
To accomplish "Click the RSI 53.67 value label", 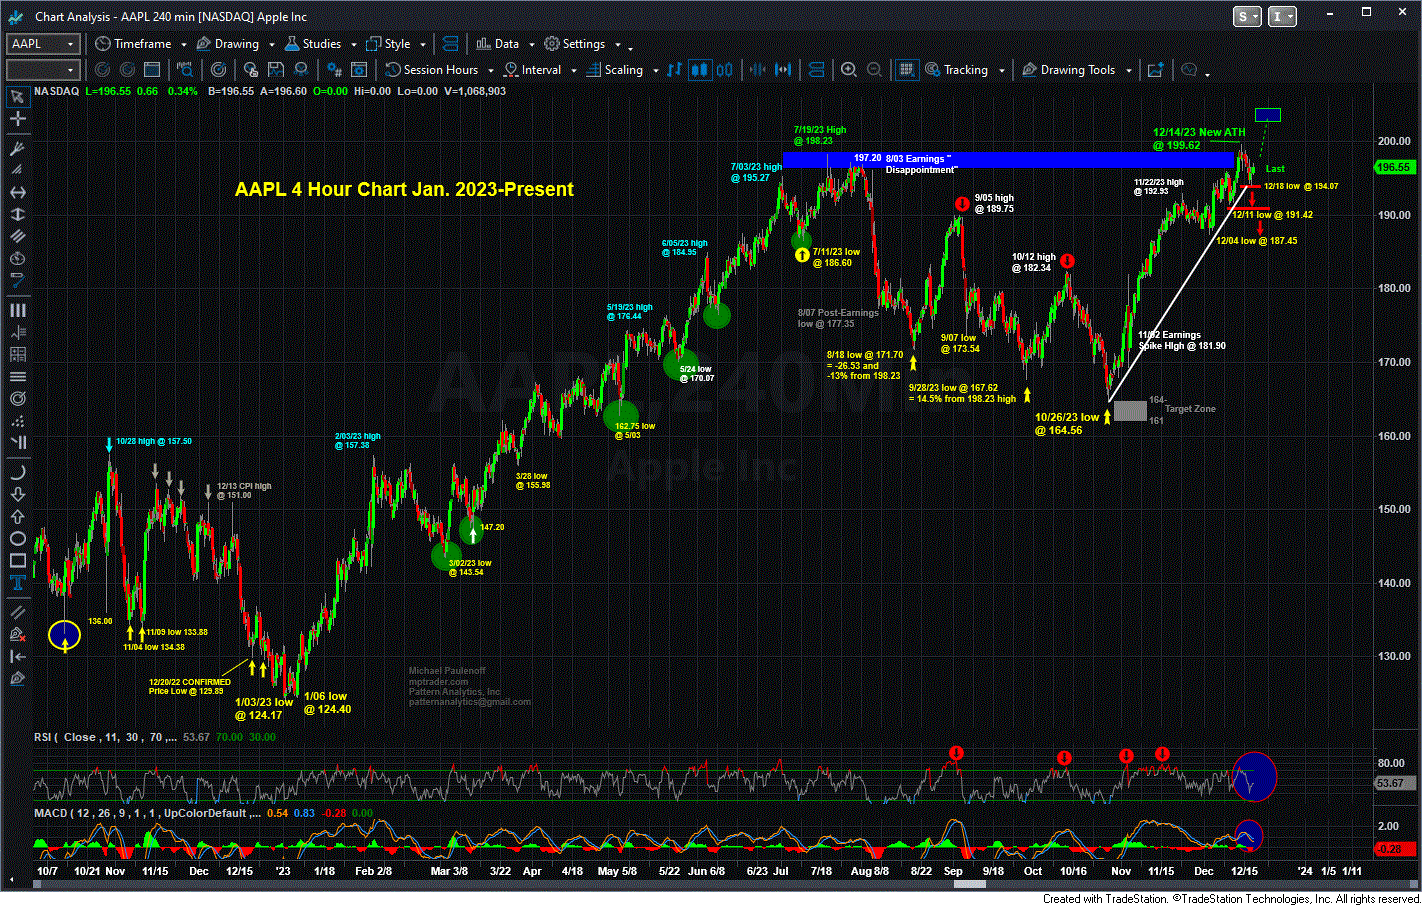I will (x=1394, y=783).
